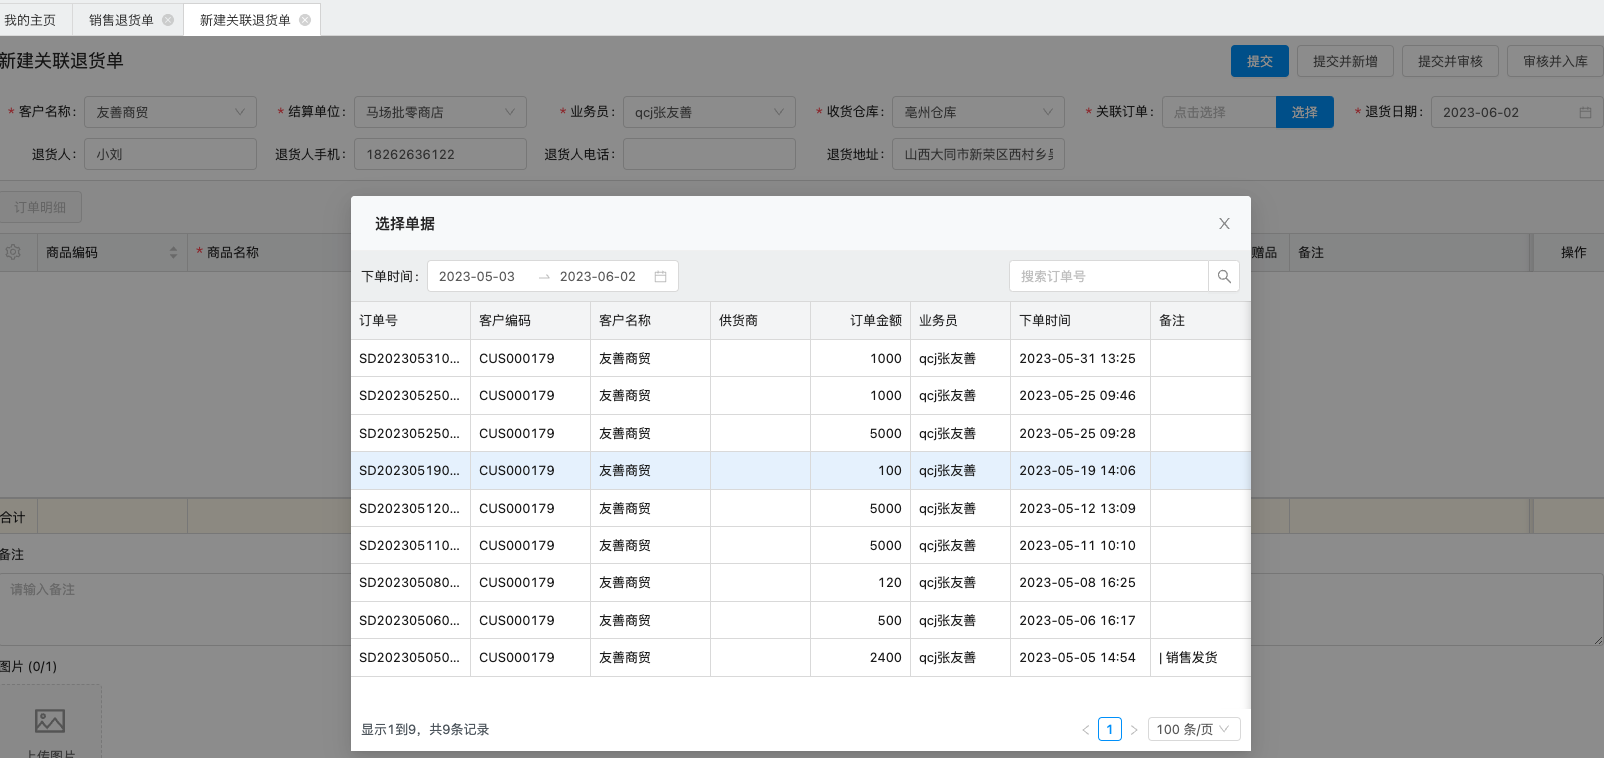The width and height of the screenshot is (1604, 758).
Task: Click 提交并新增 button
Action: click(x=1345, y=61)
